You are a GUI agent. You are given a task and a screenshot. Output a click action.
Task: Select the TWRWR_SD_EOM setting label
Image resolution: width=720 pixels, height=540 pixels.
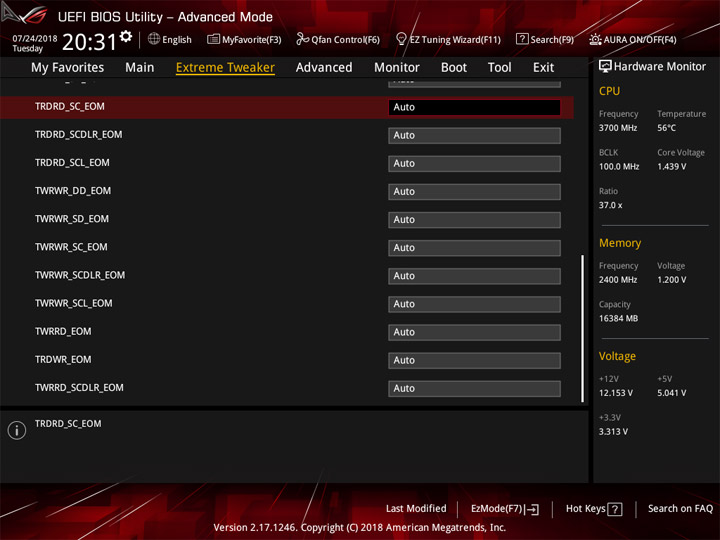72,219
